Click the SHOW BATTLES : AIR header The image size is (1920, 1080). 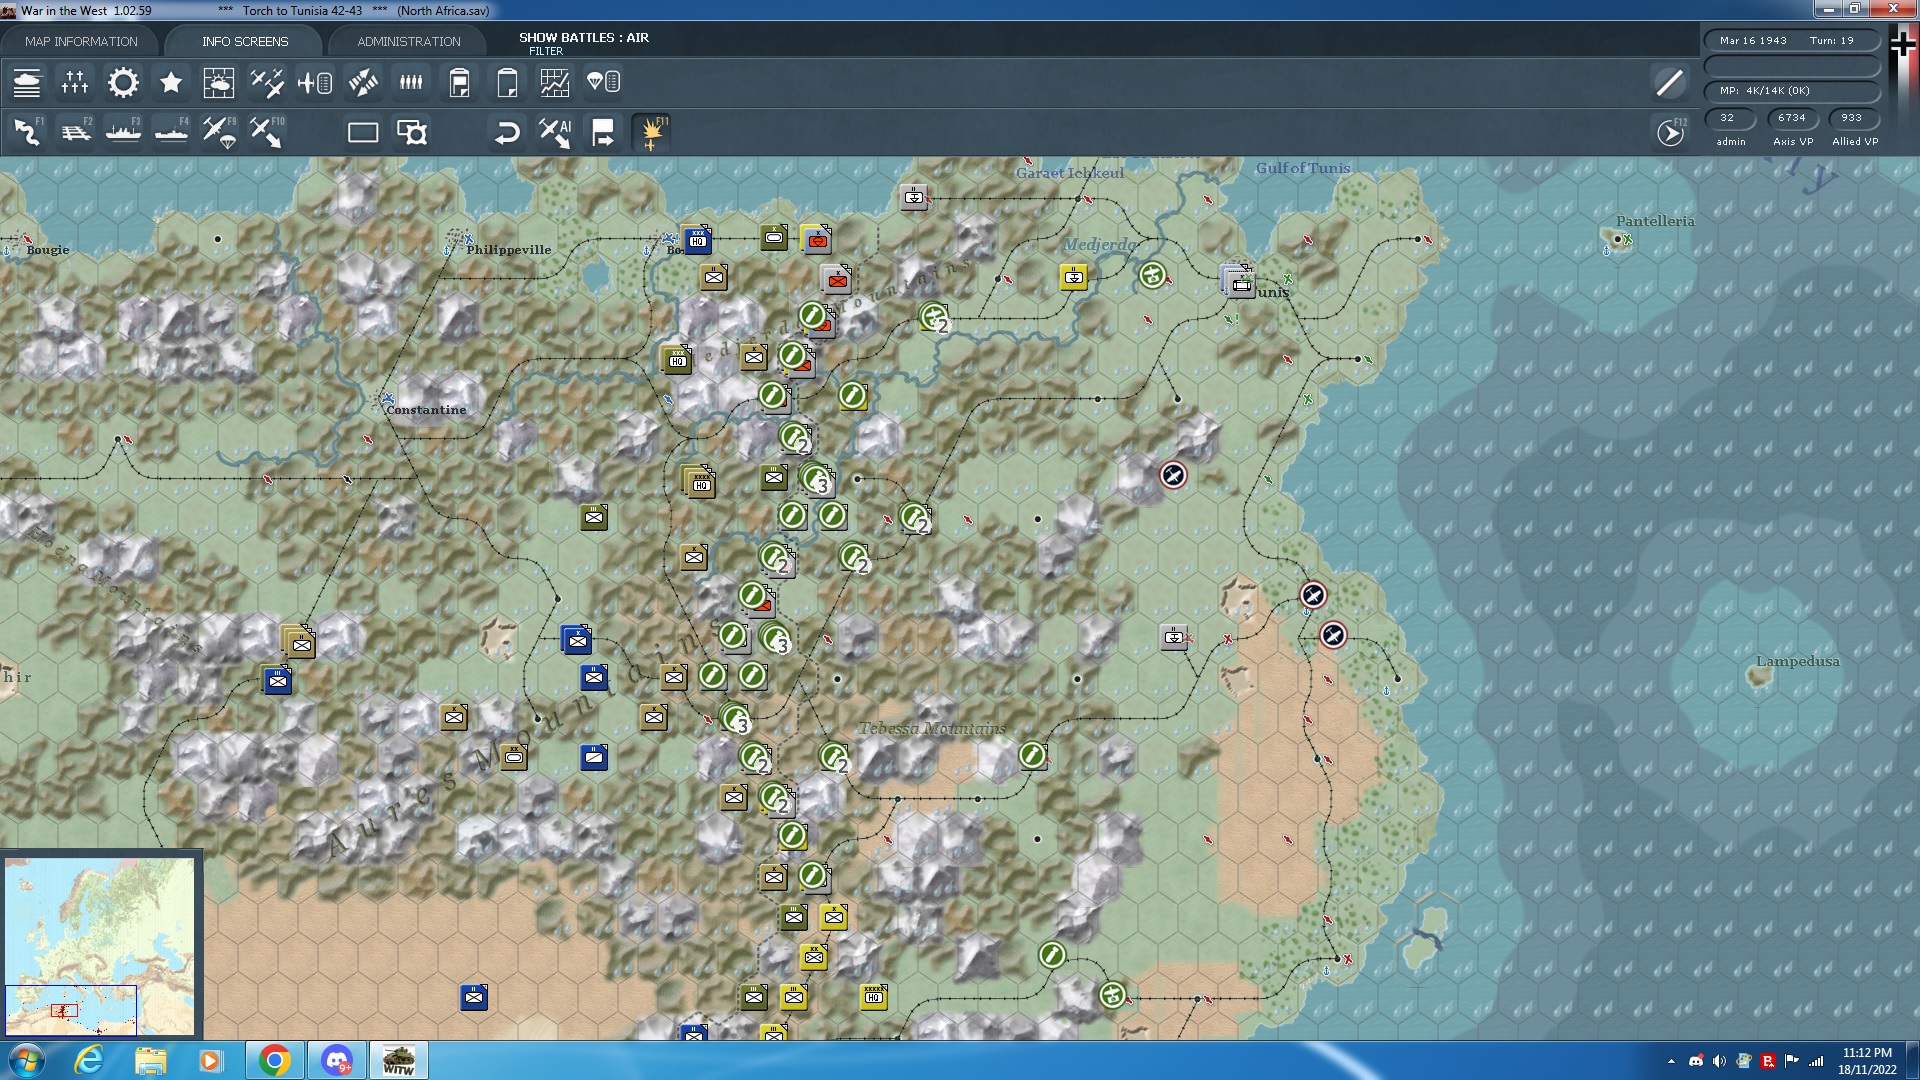pos(583,38)
